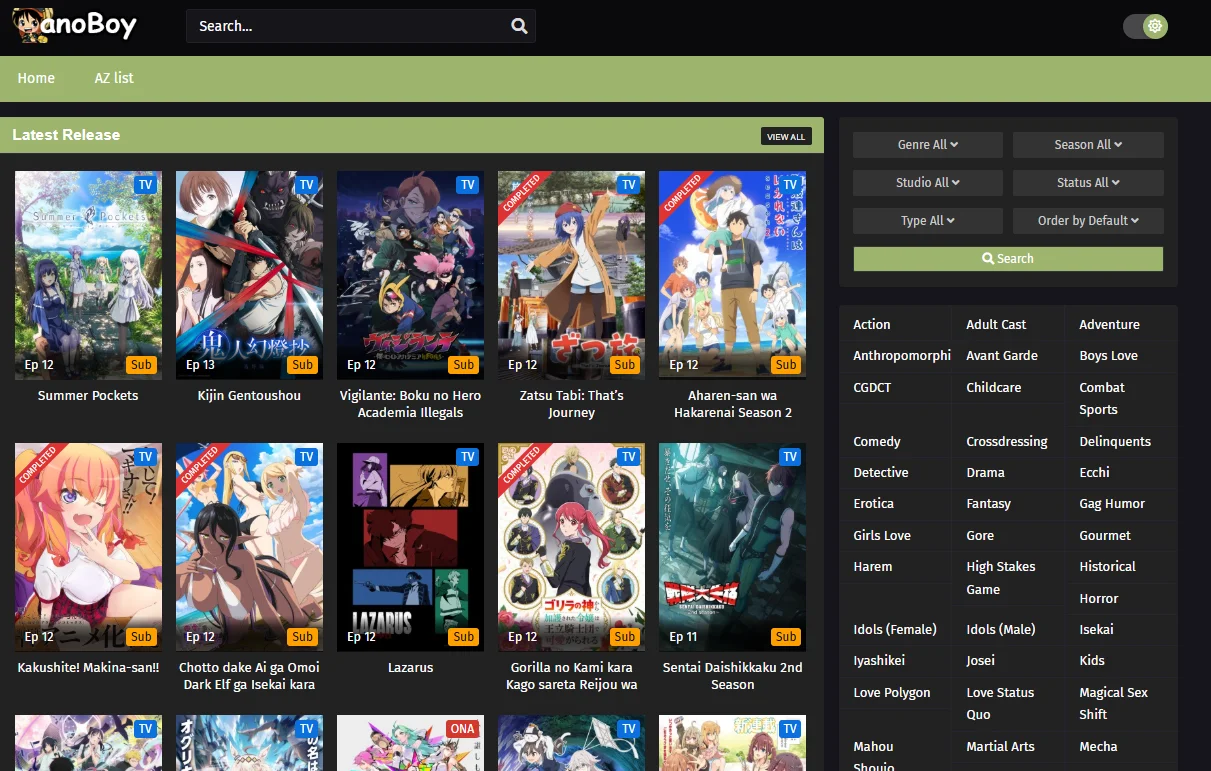Click the Love Polygon genre link

pos(892,693)
